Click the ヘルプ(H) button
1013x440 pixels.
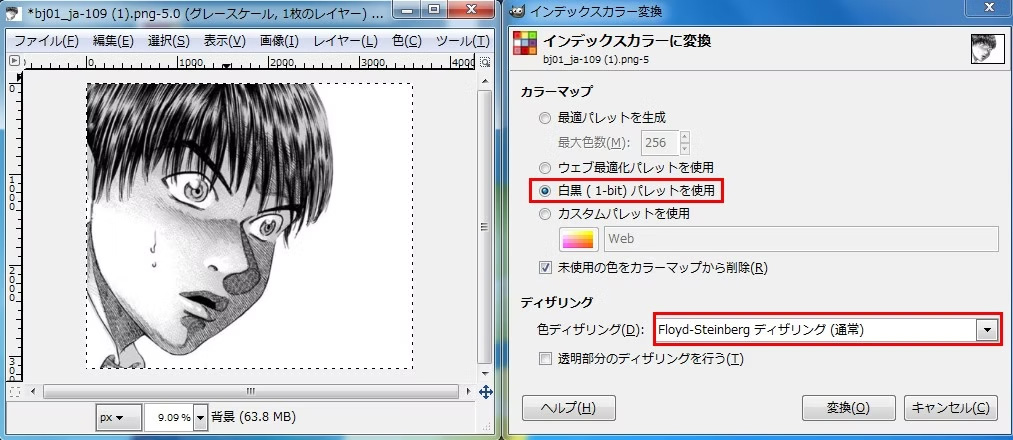click(569, 408)
